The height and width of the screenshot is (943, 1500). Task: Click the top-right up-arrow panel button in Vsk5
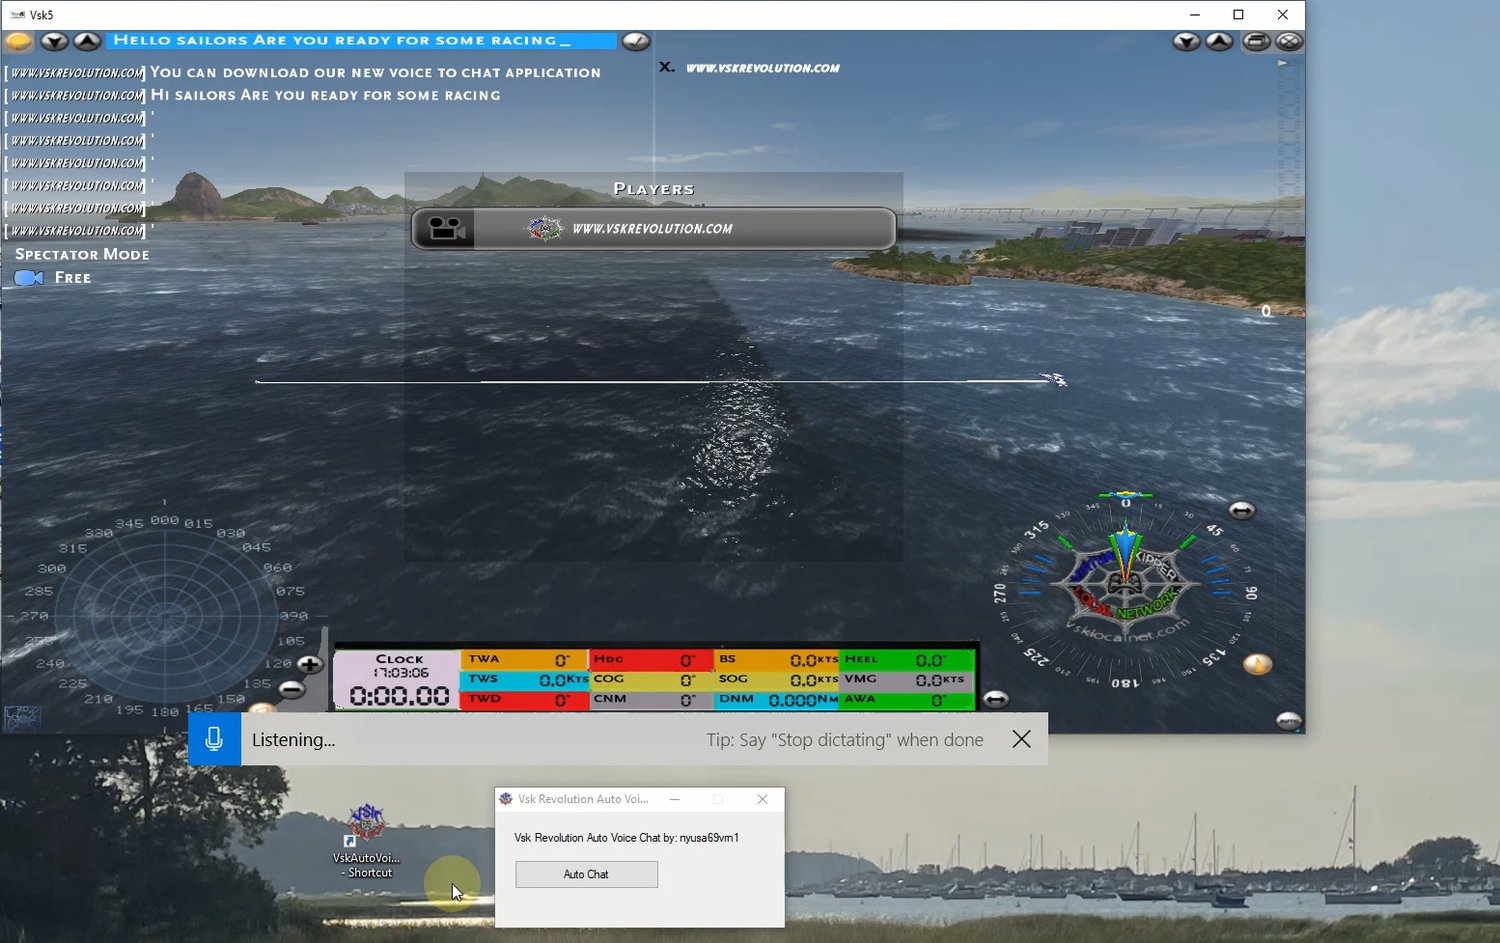pos(1219,41)
